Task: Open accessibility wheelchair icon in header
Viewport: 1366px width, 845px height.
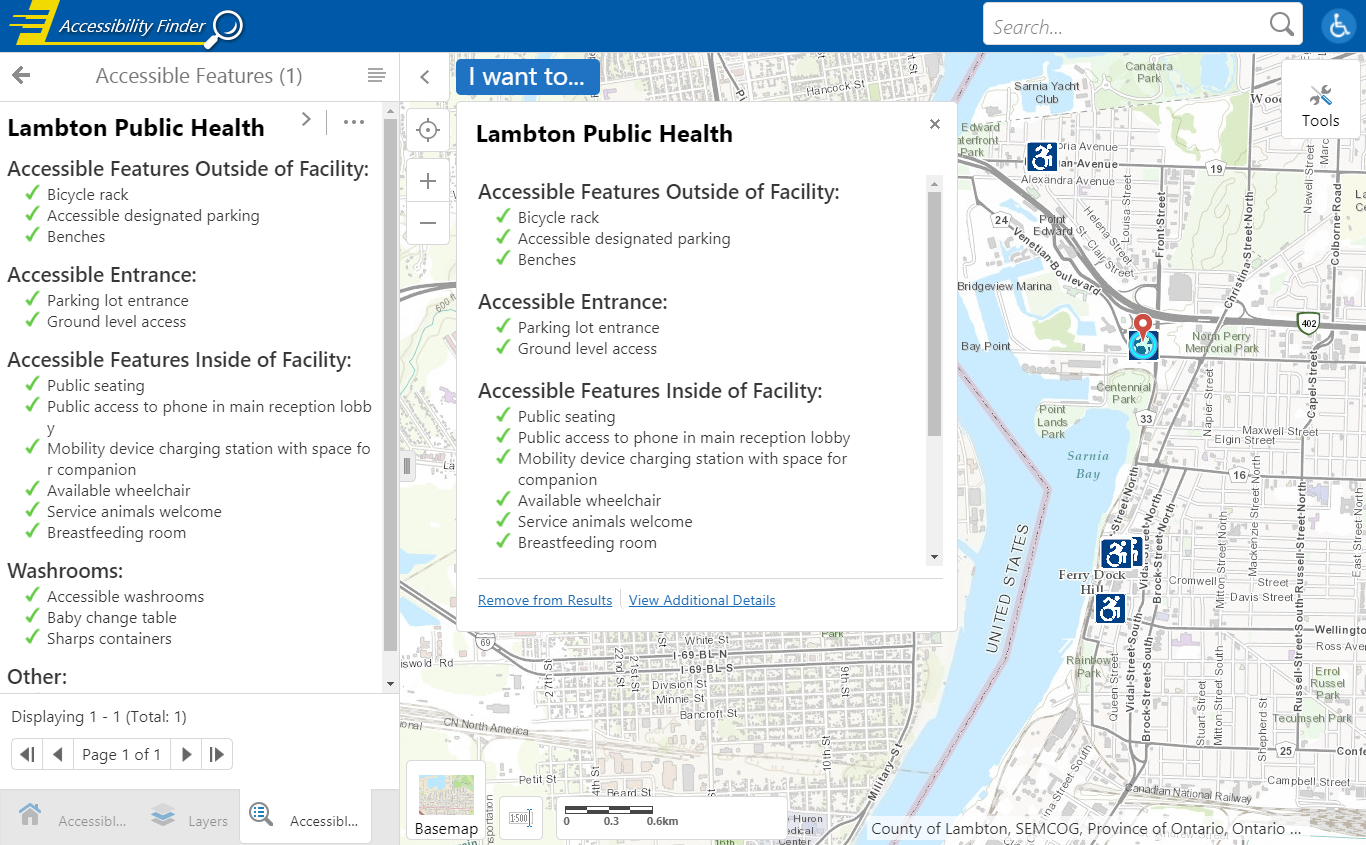Action: click(1338, 26)
